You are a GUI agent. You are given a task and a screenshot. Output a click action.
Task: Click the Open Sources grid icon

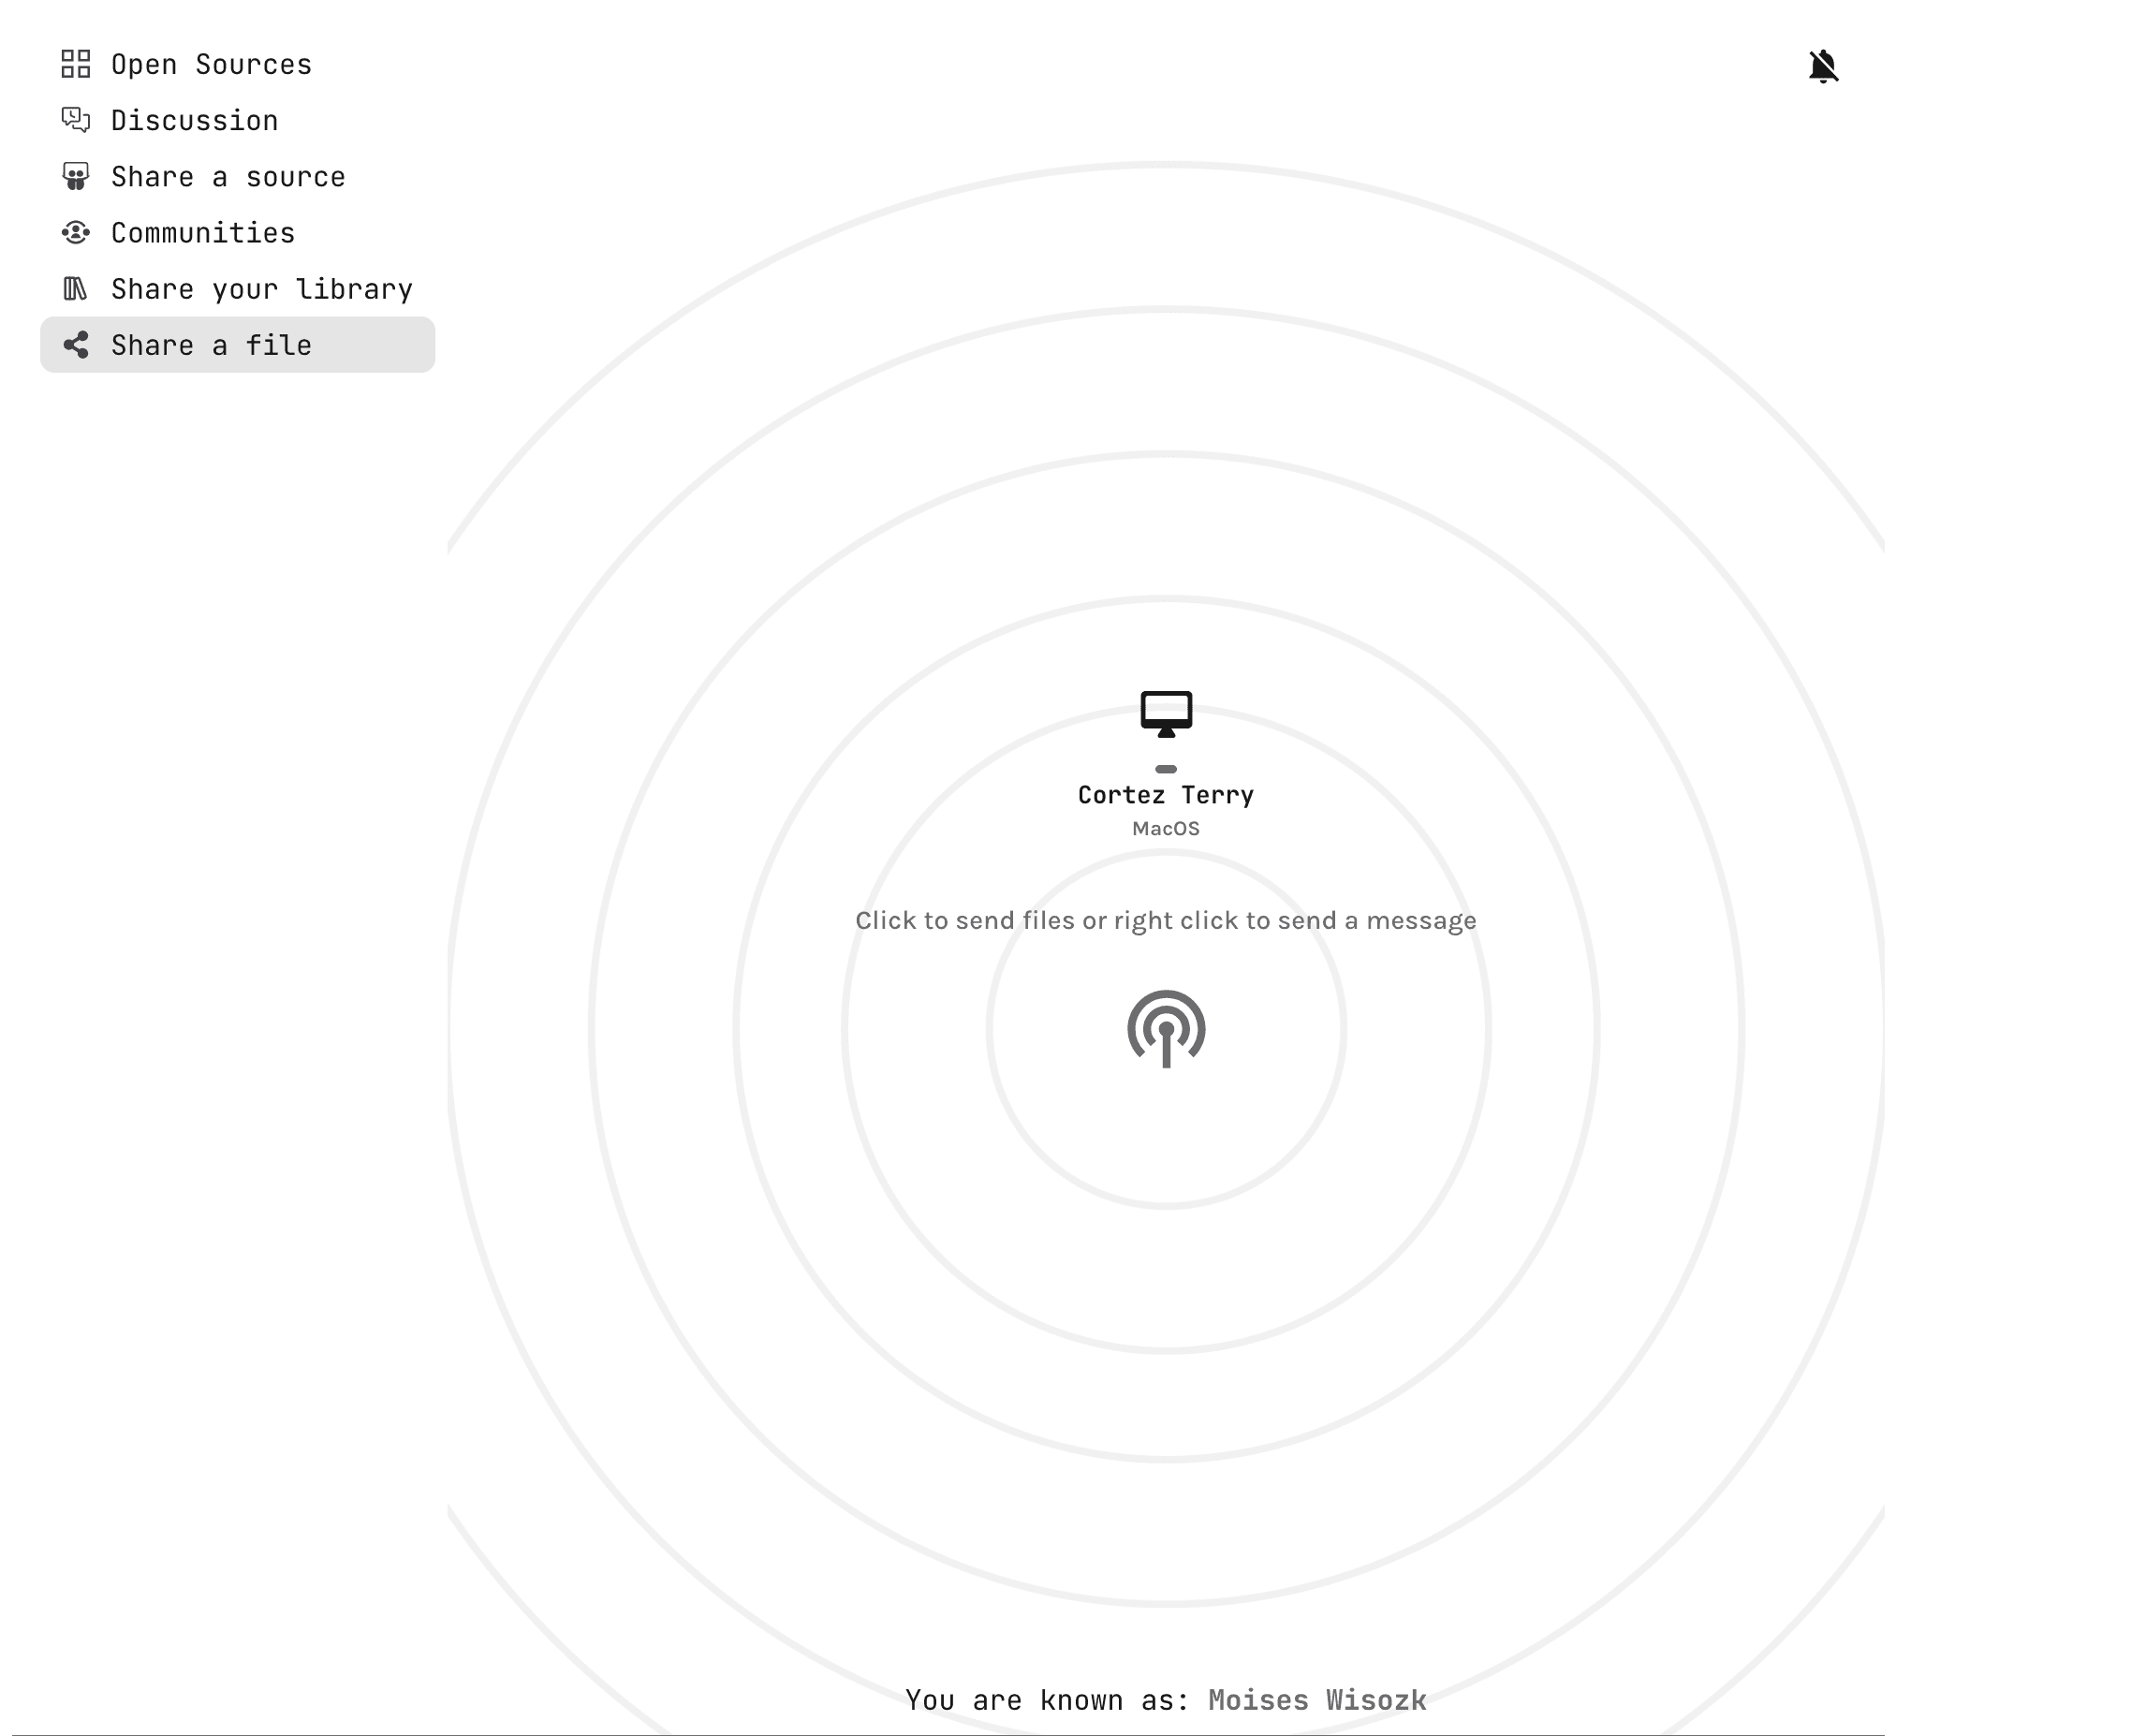pyautogui.click(x=76, y=64)
